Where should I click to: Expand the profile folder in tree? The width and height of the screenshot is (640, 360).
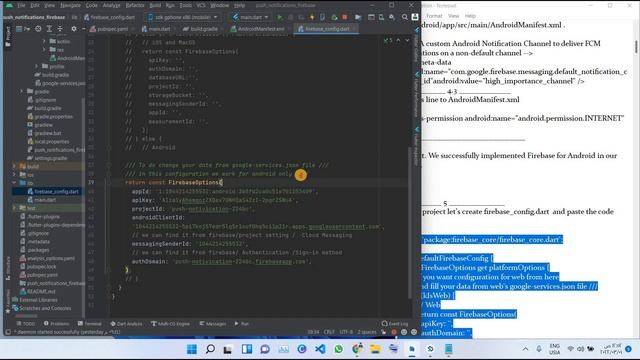point(37,66)
